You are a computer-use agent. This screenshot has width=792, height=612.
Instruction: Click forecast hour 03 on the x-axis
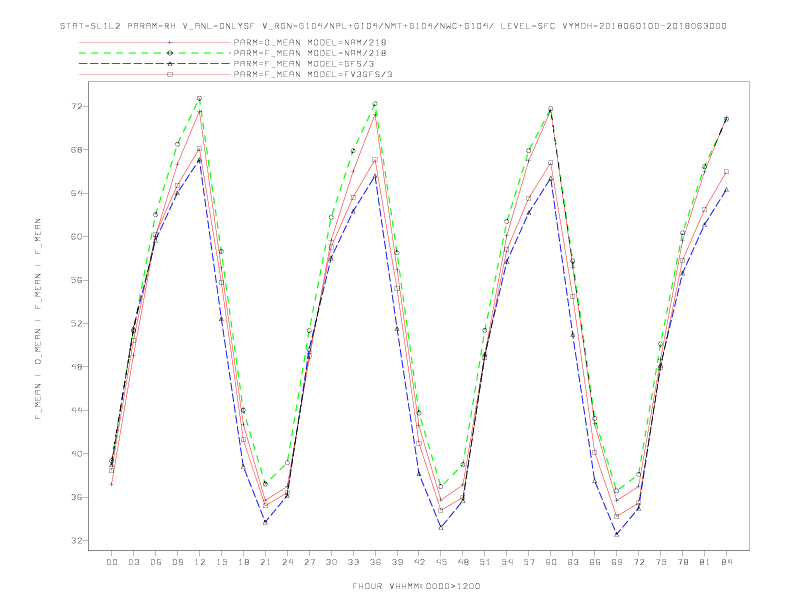(x=133, y=562)
